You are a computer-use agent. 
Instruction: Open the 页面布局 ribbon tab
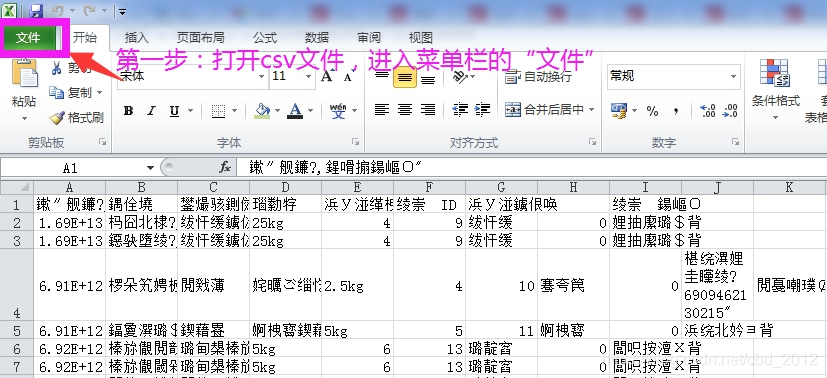coord(200,37)
